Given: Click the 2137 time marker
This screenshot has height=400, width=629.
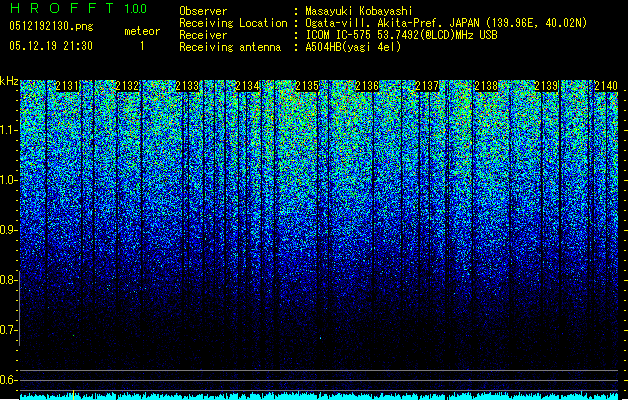Looking at the screenshot, I should point(427,86).
